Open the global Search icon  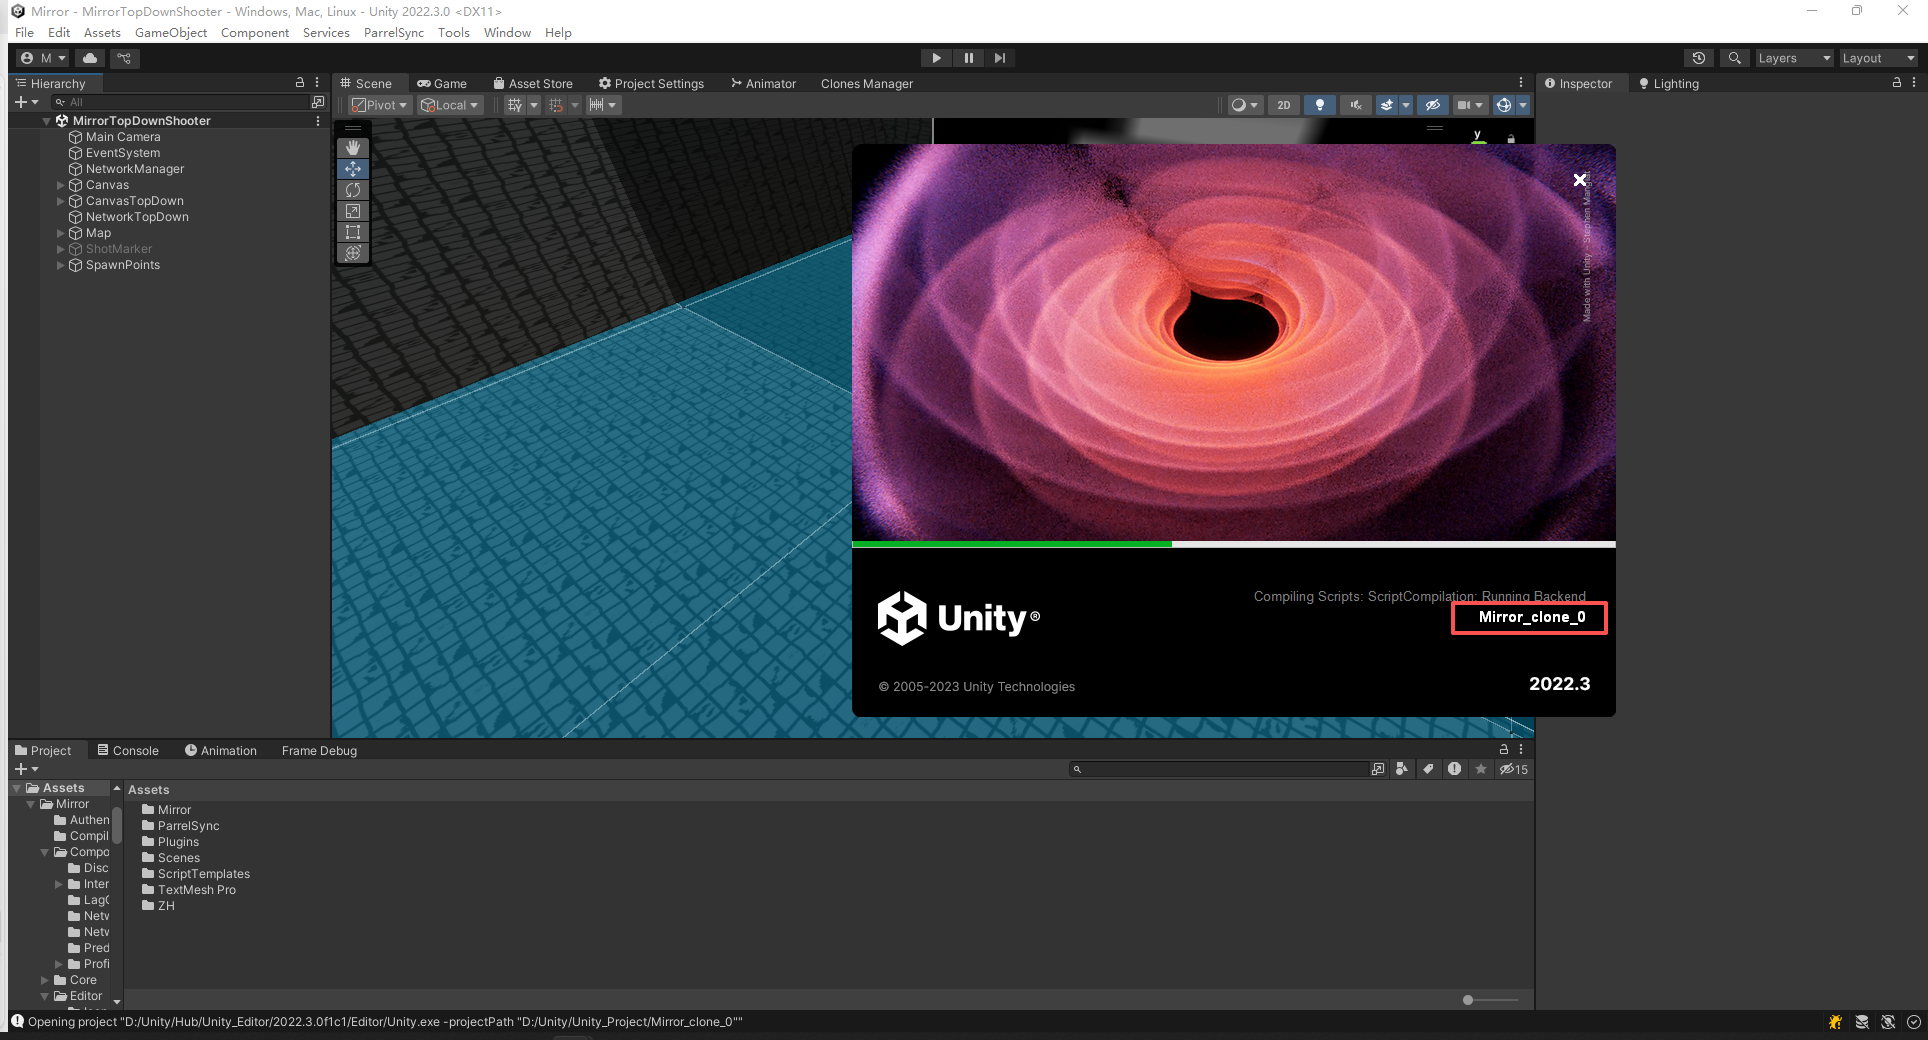point(1735,58)
